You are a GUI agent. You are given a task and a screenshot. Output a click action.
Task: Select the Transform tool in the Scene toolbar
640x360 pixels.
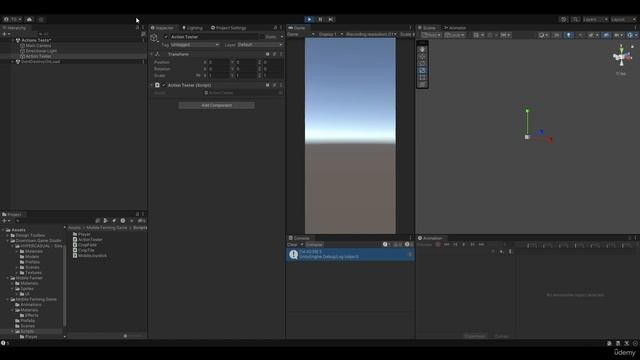[x=422, y=84]
